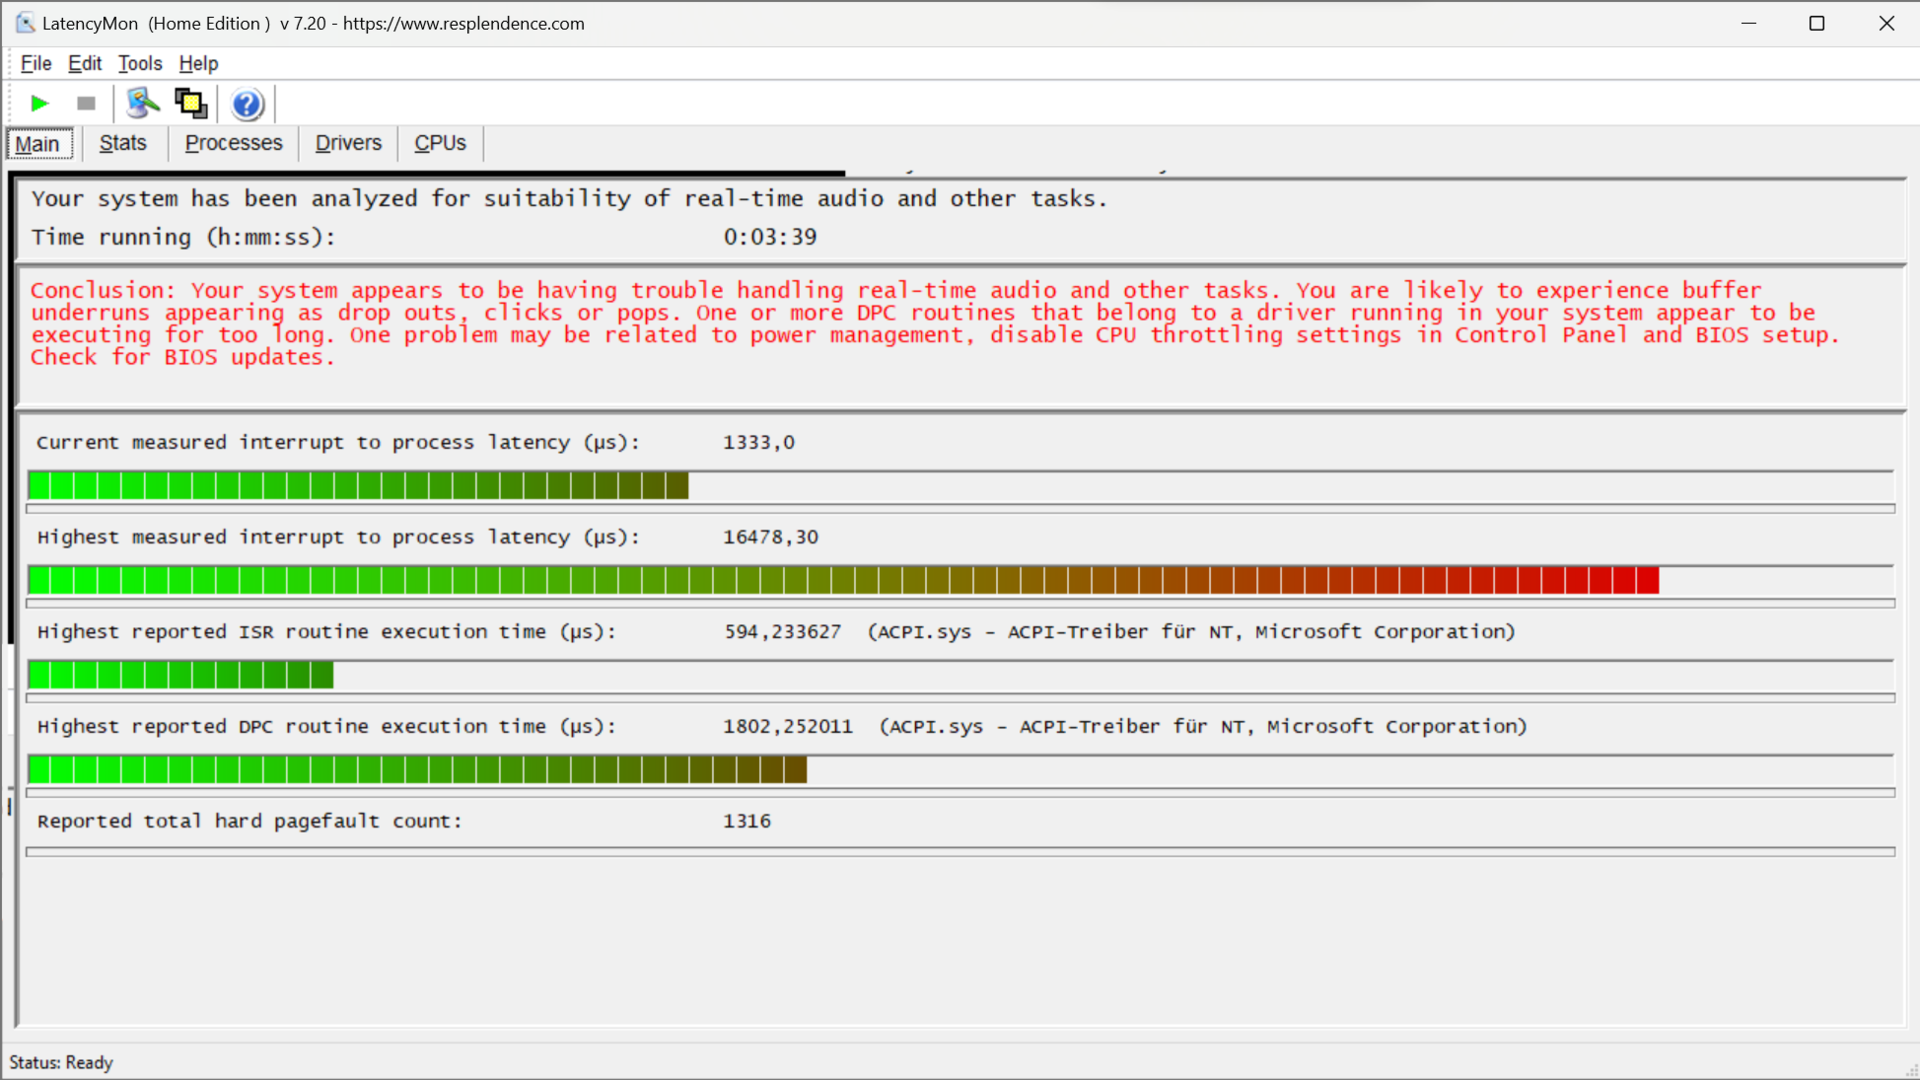Open the Edit menu
This screenshot has width=1920, height=1080.
85,63
